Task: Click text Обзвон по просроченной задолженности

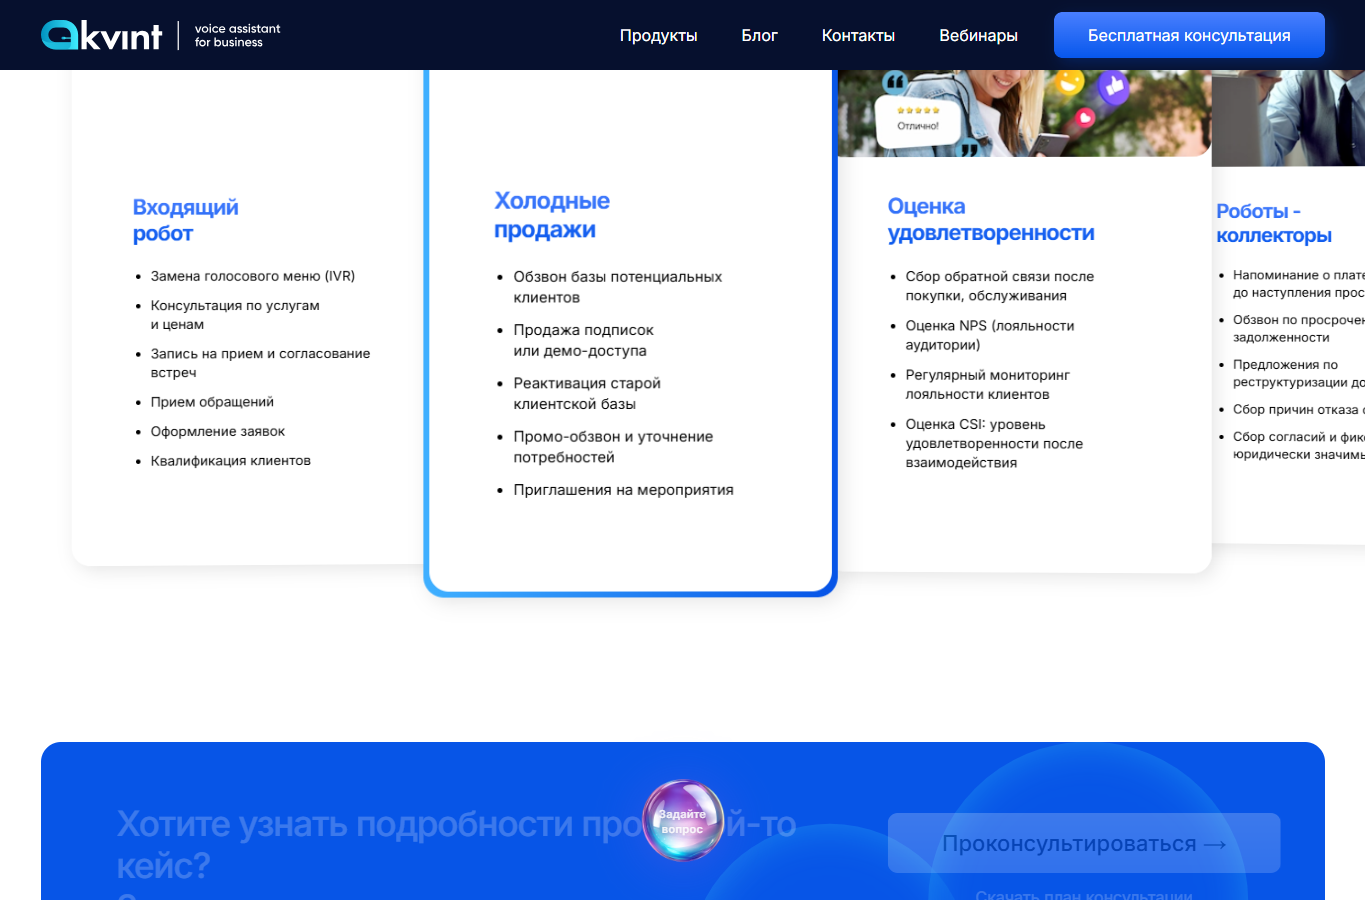Action: 1298,329
